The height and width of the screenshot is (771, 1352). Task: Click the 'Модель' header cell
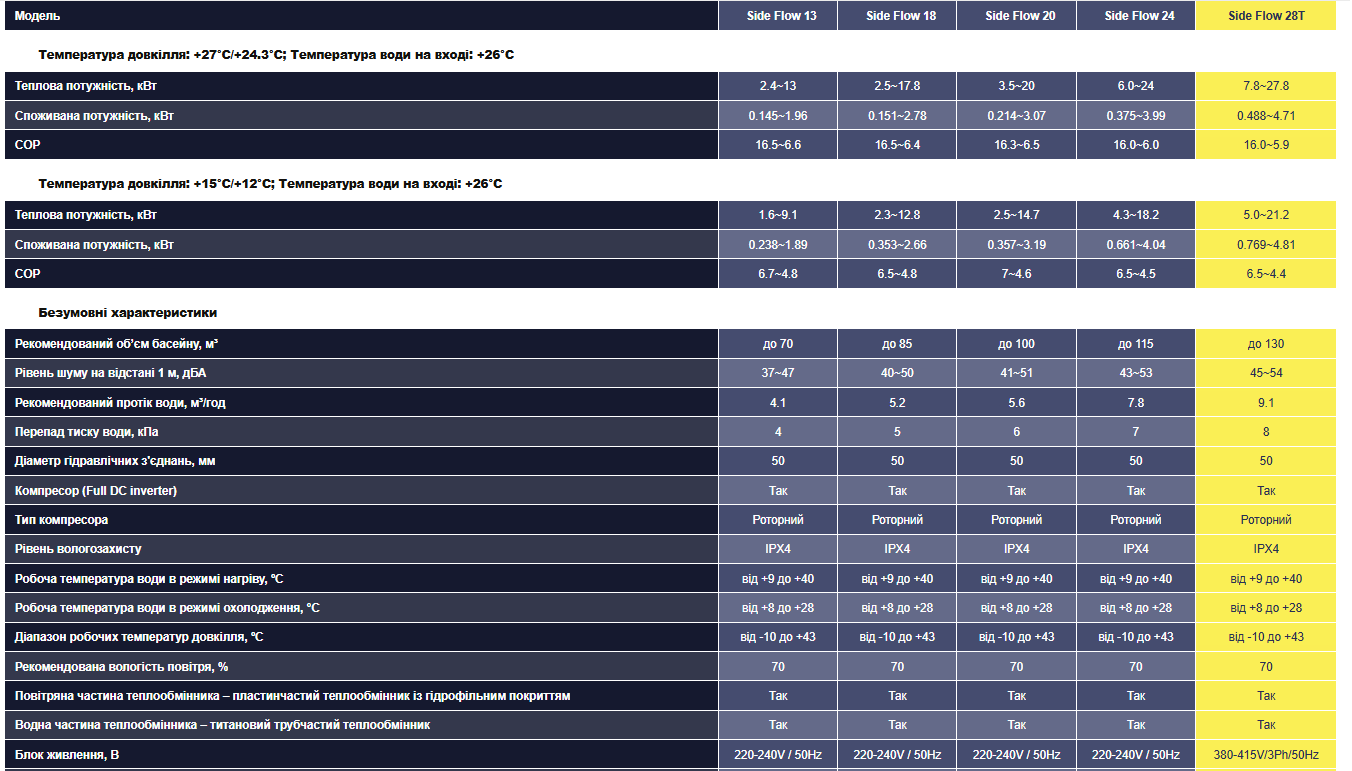click(x=37, y=16)
